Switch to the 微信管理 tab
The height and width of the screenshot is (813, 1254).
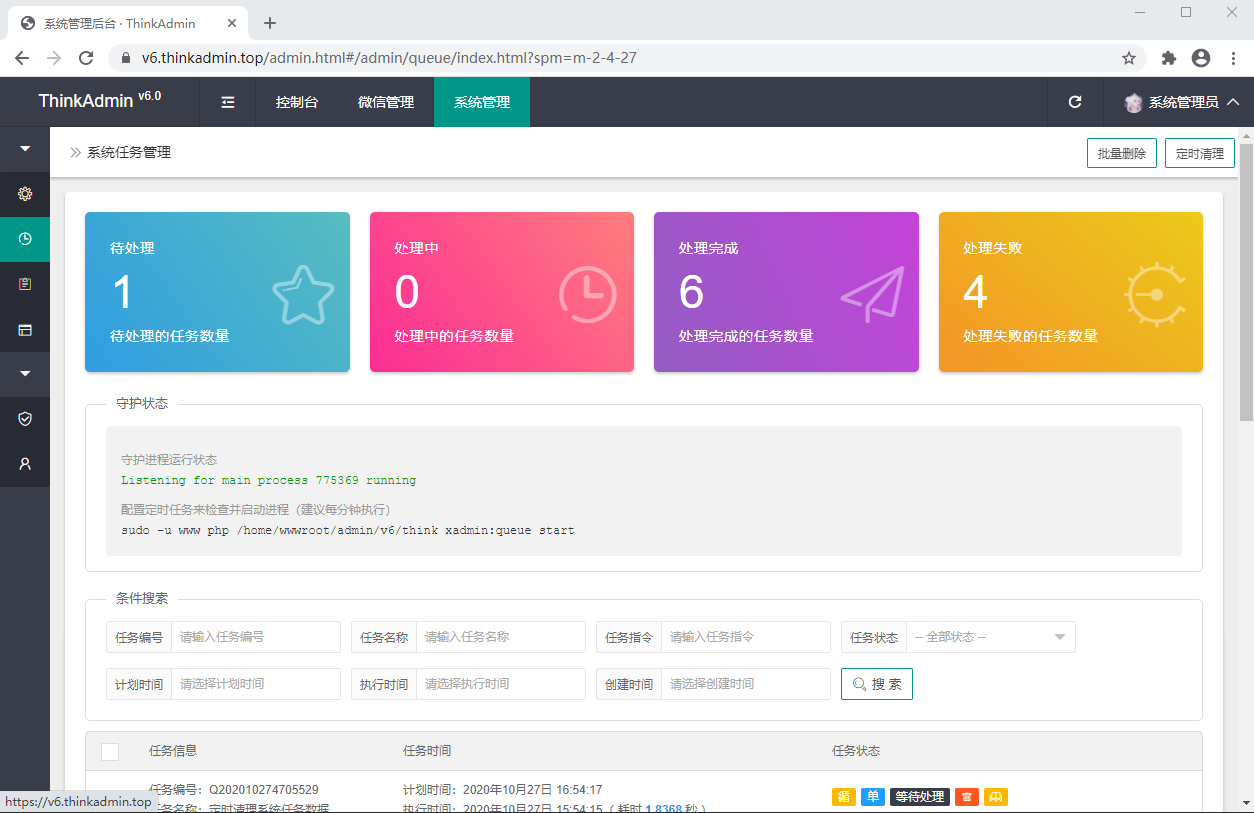point(386,102)
